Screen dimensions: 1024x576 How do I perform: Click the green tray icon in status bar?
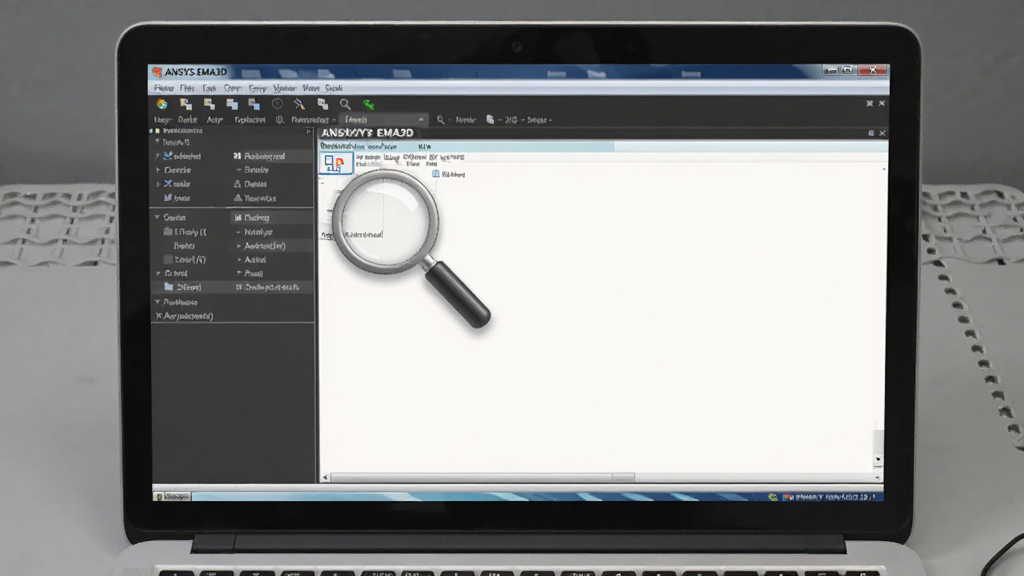[x=773, y=497]
